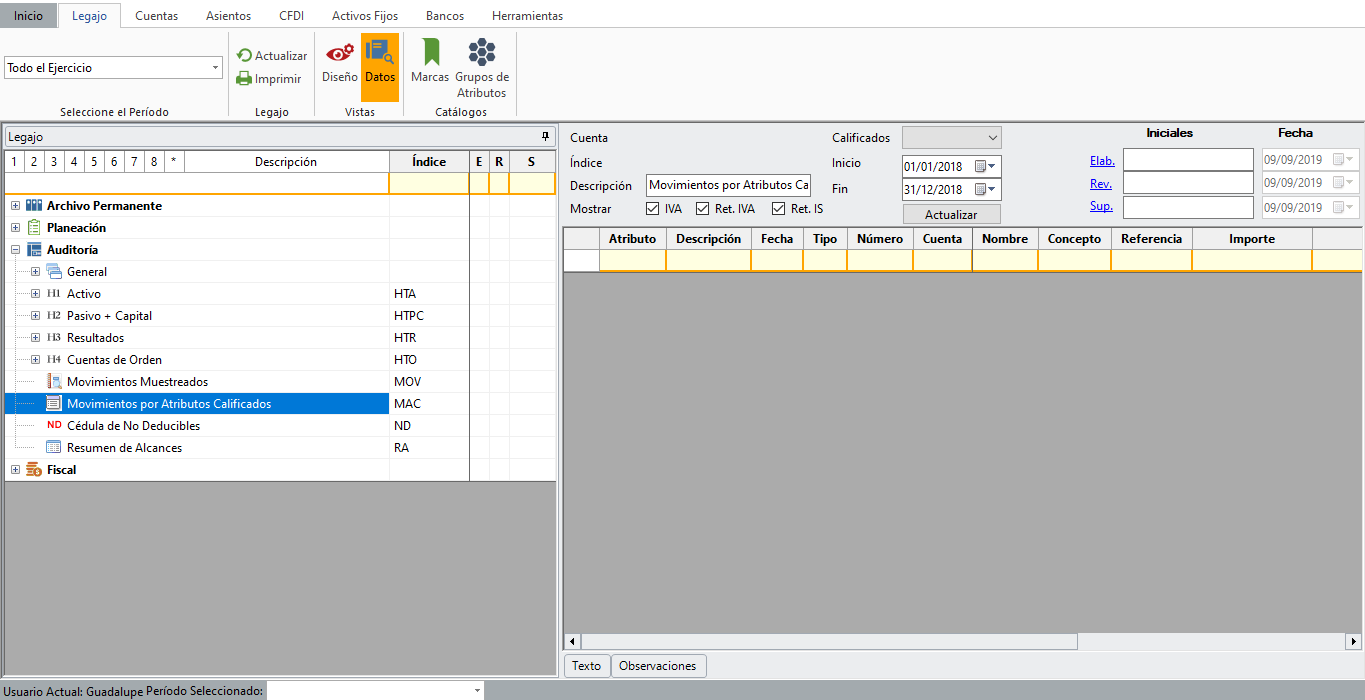Click the Actualizar refresh icon in ribbon
The image size is (1365, 700).
[x=244, y=56]
